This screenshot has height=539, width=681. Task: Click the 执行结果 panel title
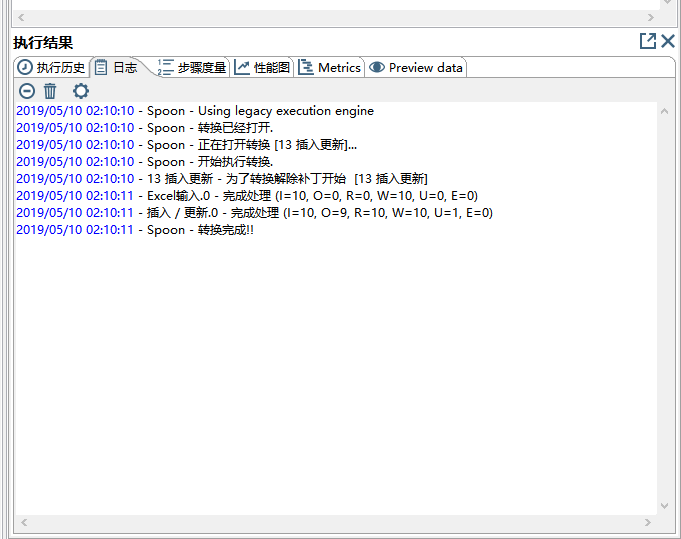coord(43,43)
